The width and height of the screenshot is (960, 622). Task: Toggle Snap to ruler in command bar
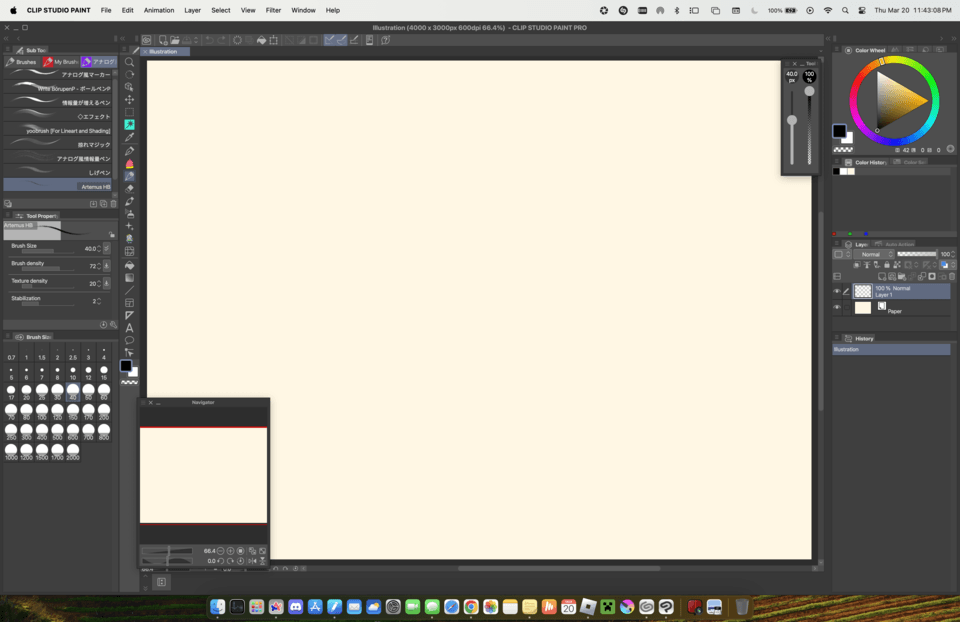point(329,40)
